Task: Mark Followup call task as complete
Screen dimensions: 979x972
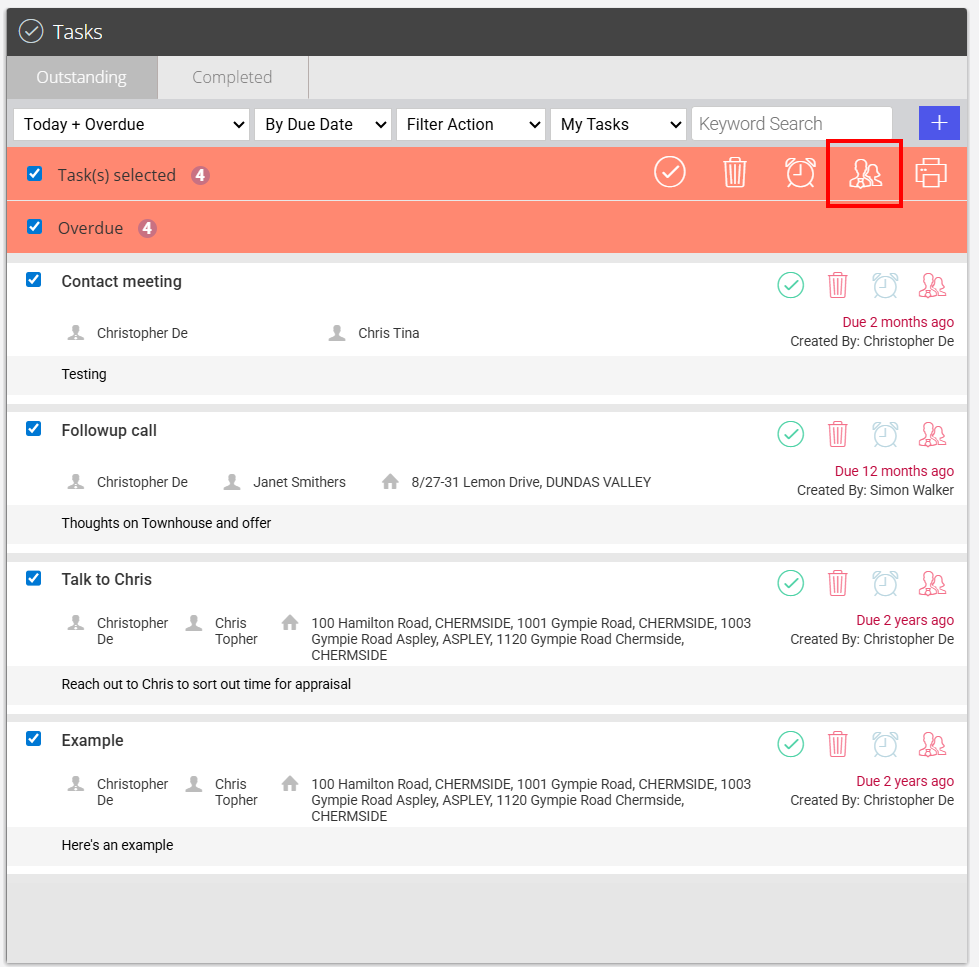Action: pyautogui.click(x=790, y=434)
